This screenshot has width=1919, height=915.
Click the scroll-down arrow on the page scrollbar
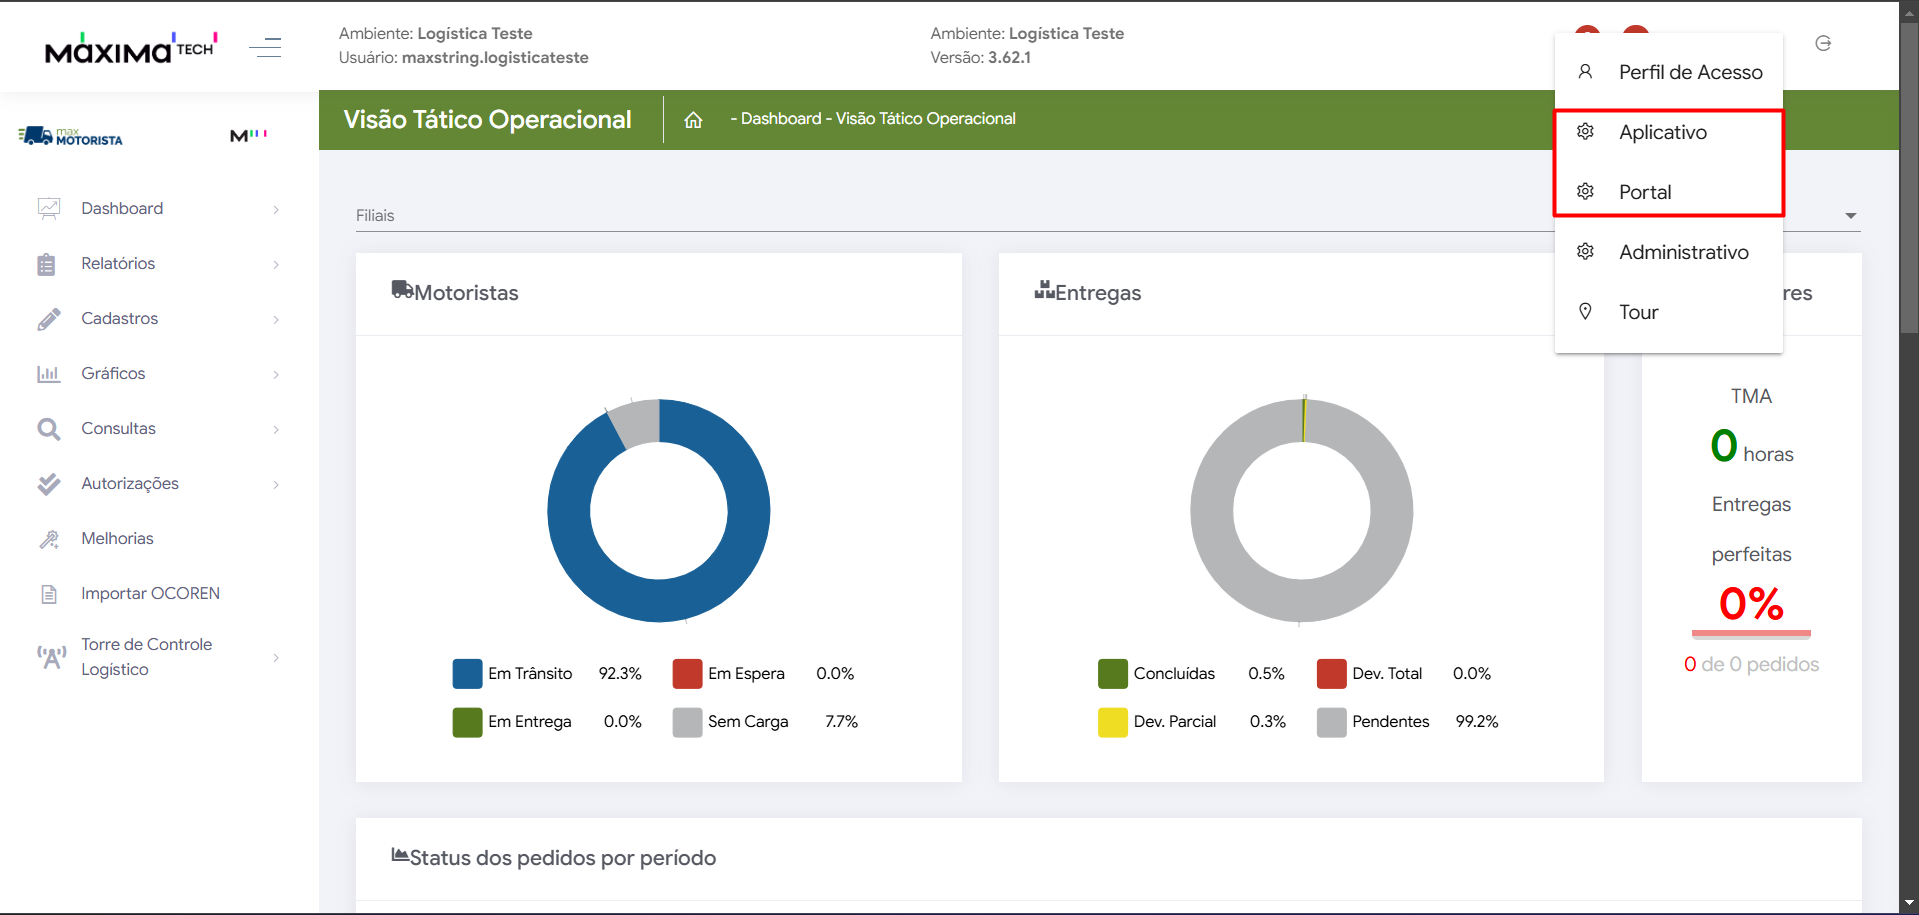1909,903
